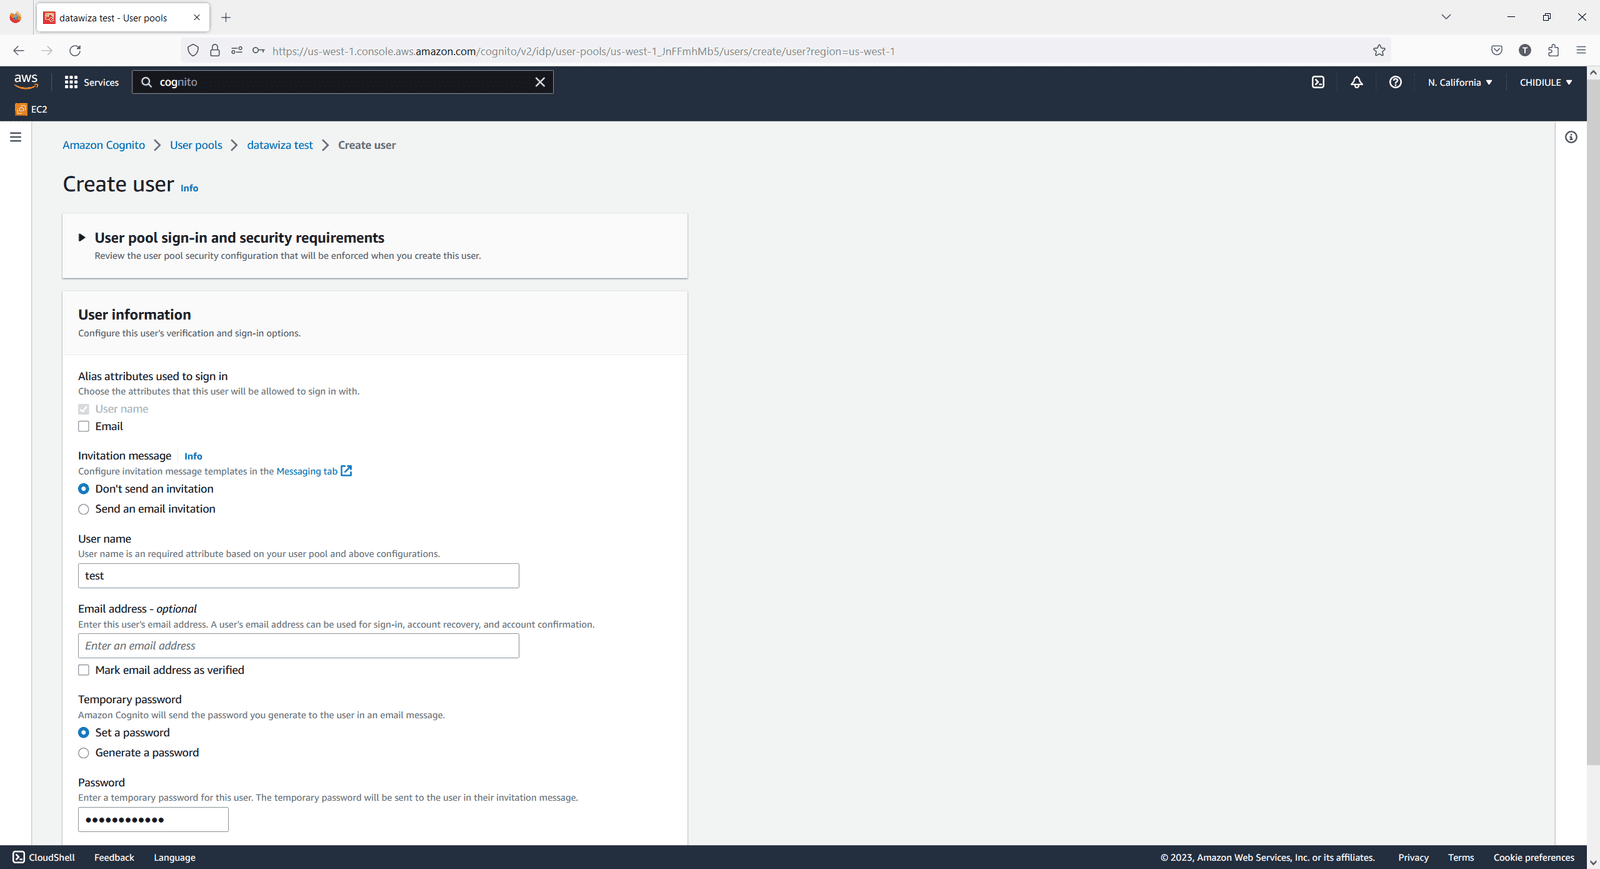Open a new browser tab
1600x869 pixels.
226,17
